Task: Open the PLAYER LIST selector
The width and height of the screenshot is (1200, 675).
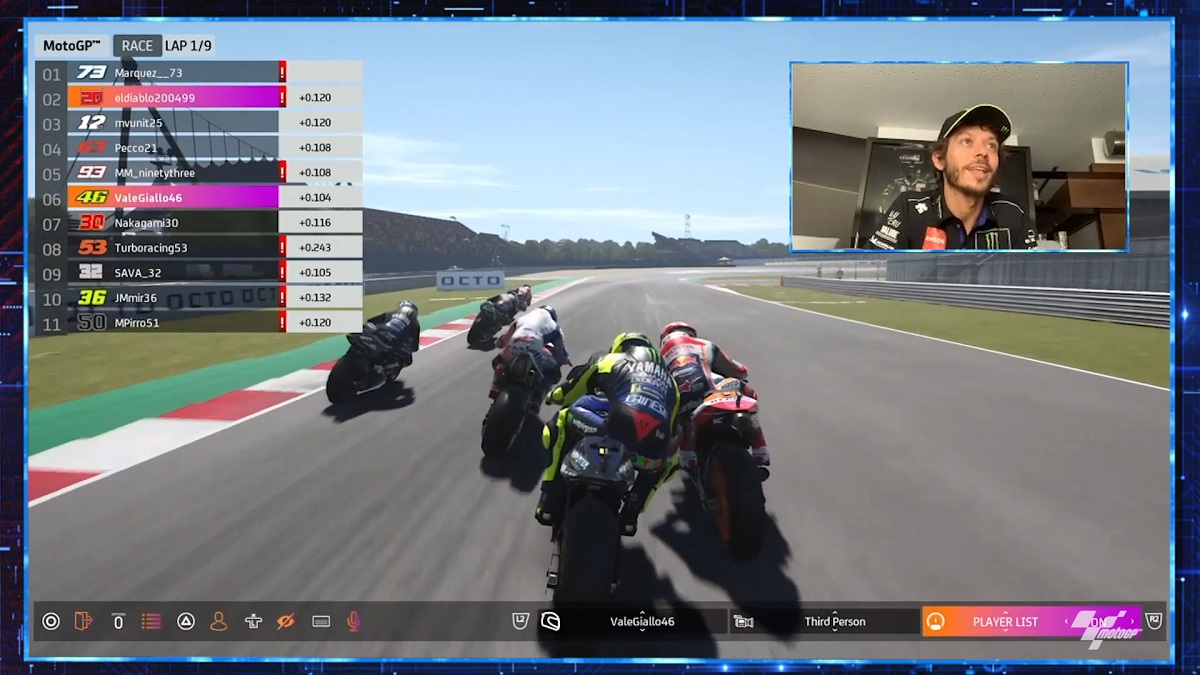Action: coord(1030,621)
